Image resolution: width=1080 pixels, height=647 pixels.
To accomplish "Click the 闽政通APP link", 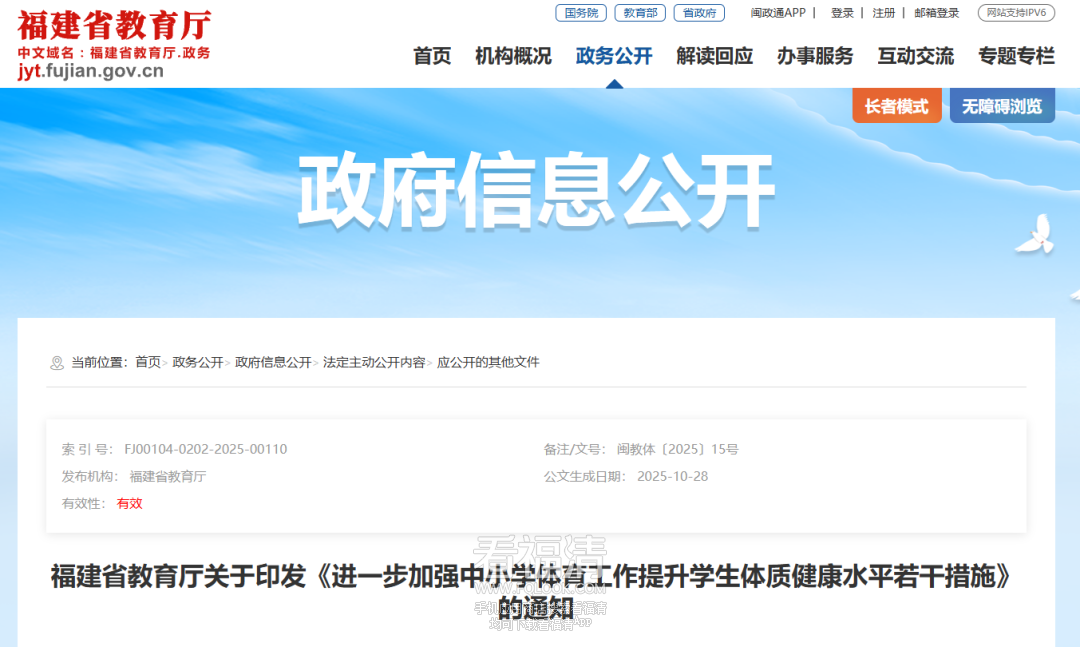I will 778,13.
